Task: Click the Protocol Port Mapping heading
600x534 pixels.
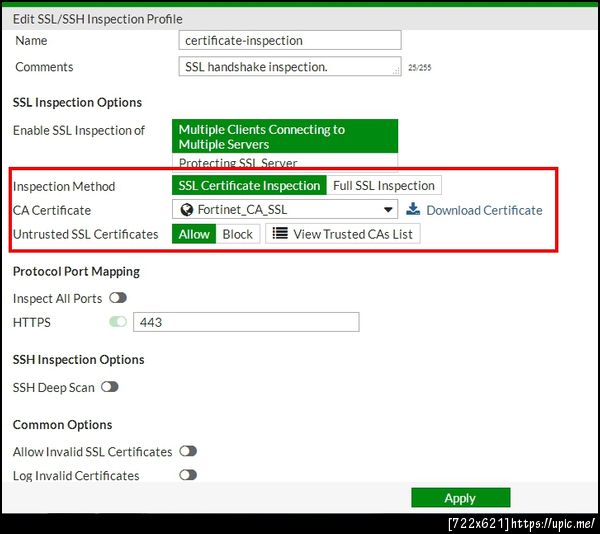Action: pyautogui.click(x=76, y=272)
